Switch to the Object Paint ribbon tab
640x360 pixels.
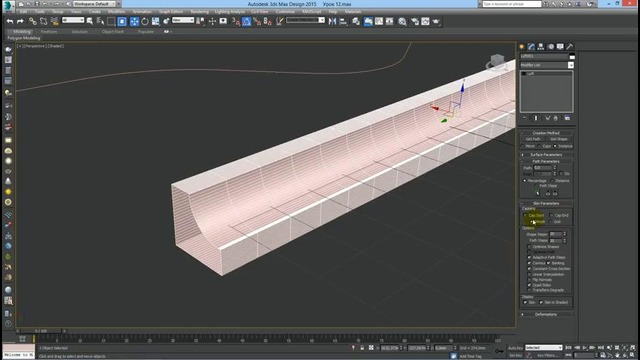(x=113, y=31)
